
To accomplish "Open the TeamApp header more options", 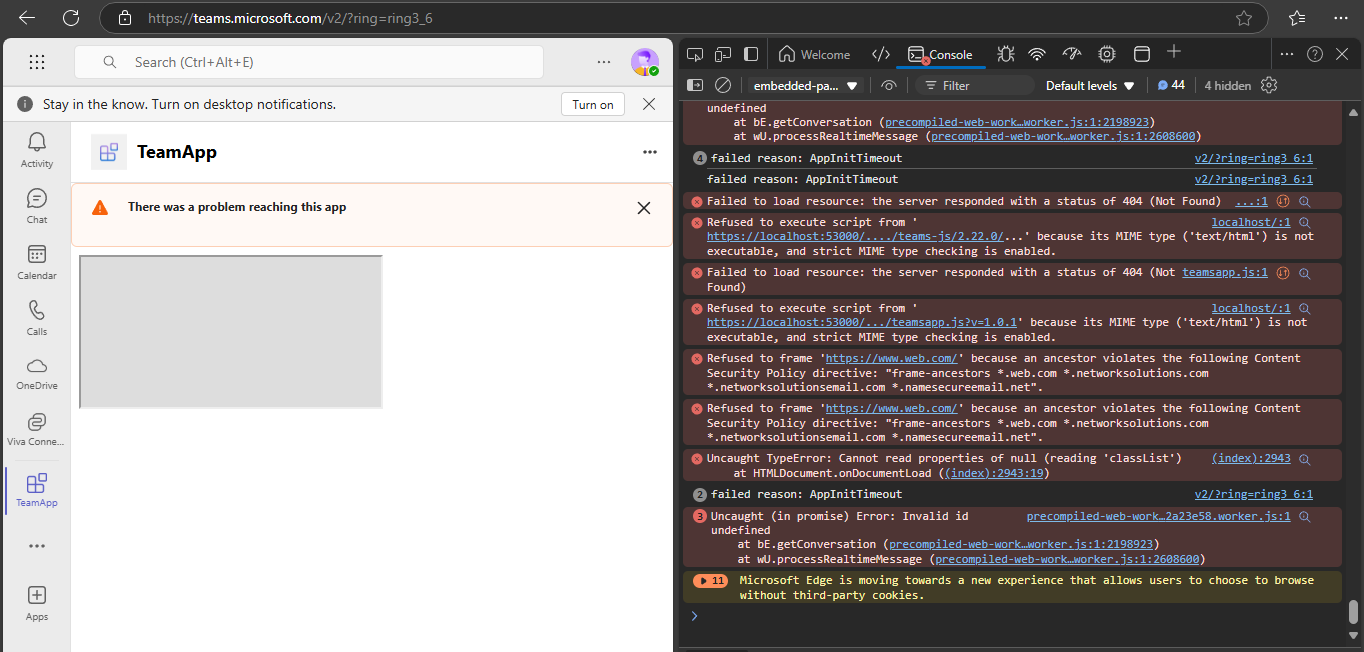I will click(650, 152).
